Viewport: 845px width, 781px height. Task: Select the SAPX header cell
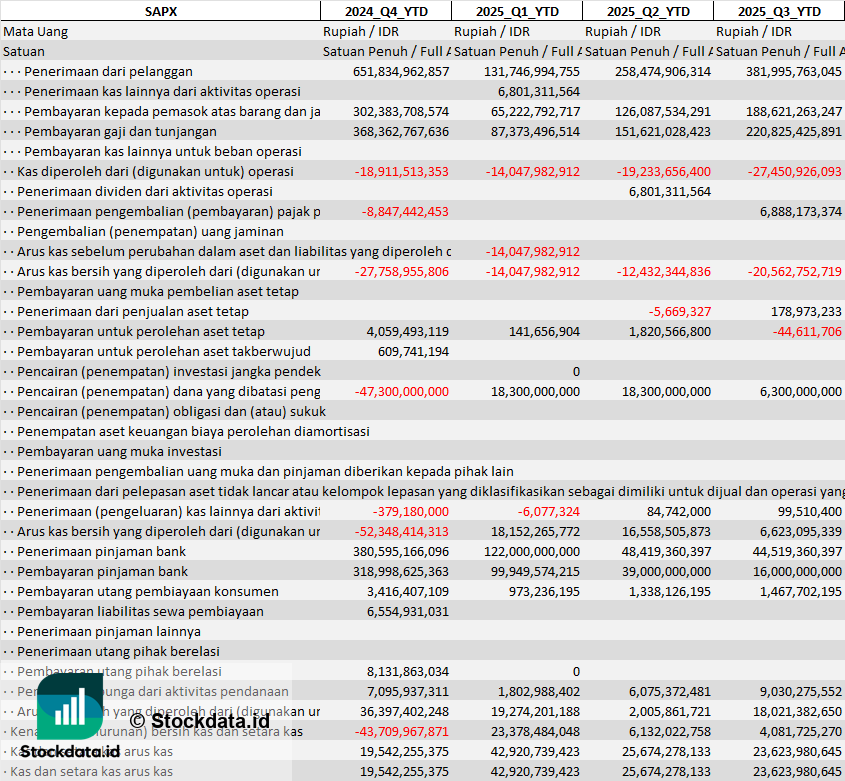pyautogui.click(x=160, y=11)
